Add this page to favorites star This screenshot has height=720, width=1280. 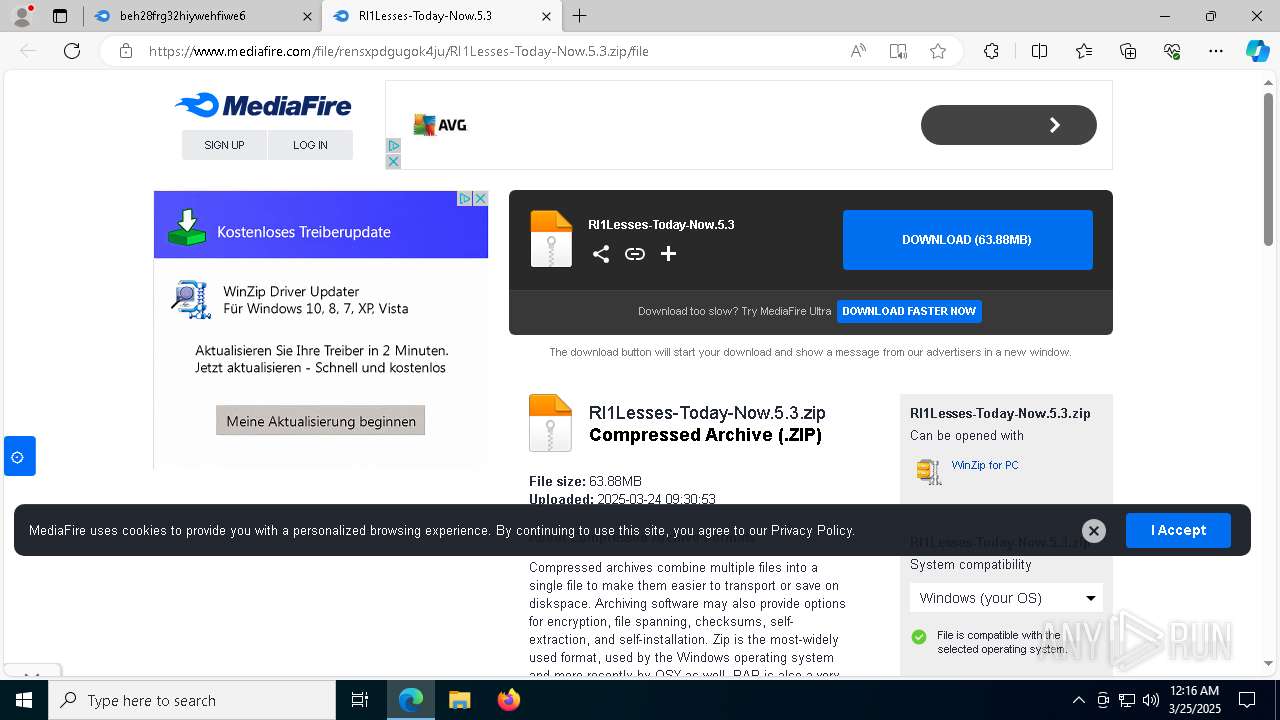(938, 51)
